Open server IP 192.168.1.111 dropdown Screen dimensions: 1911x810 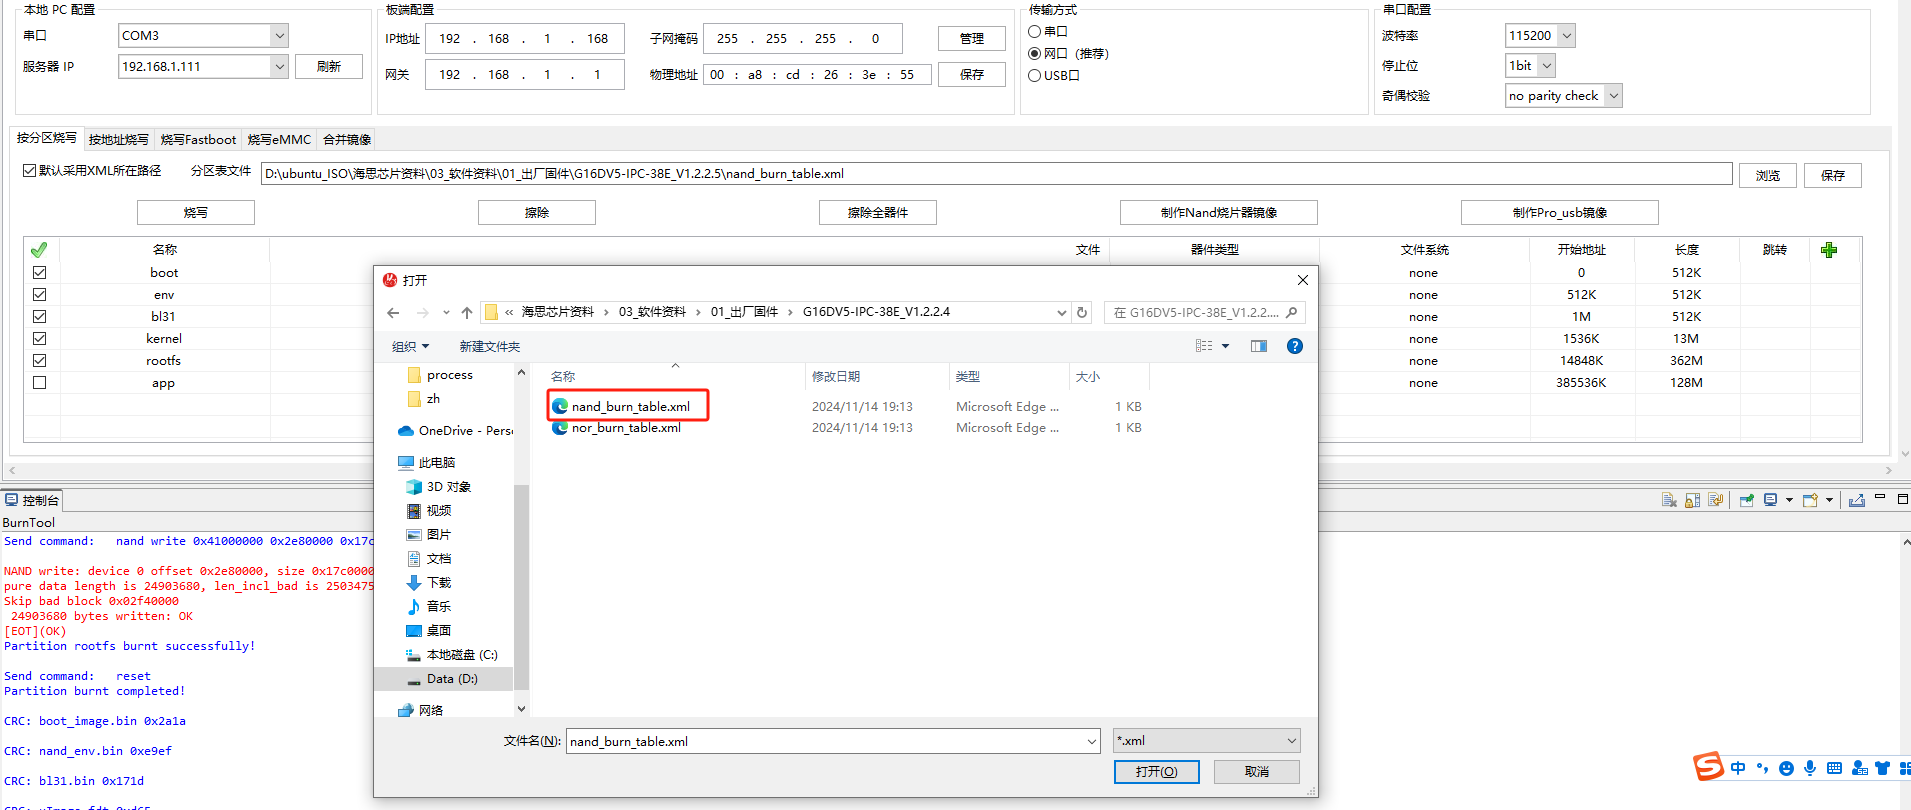tap(279, 67)
